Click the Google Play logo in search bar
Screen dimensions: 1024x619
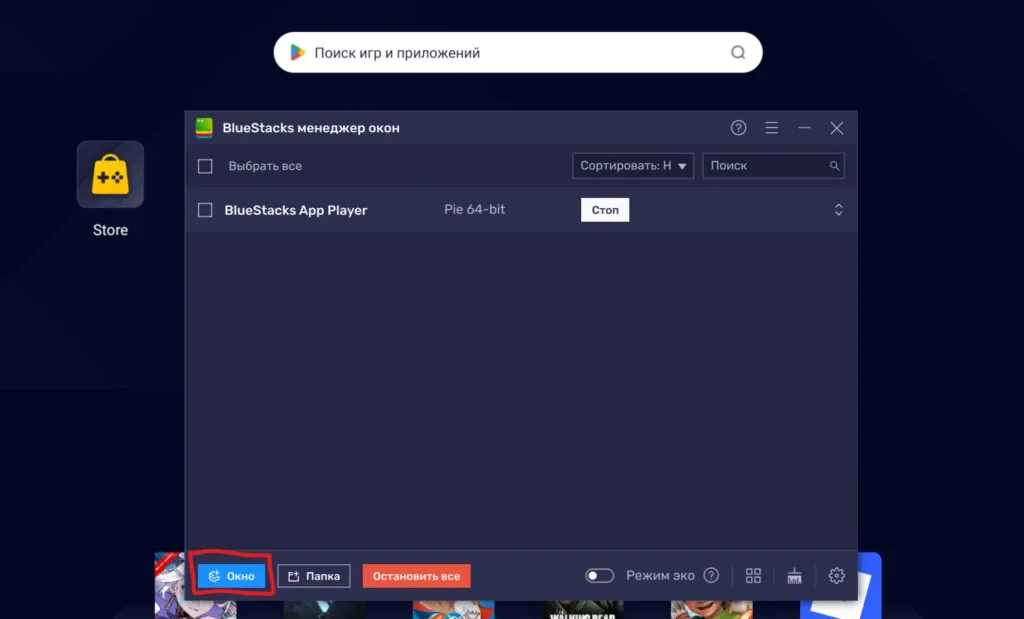pyautogui.click(x=297, y=53)
